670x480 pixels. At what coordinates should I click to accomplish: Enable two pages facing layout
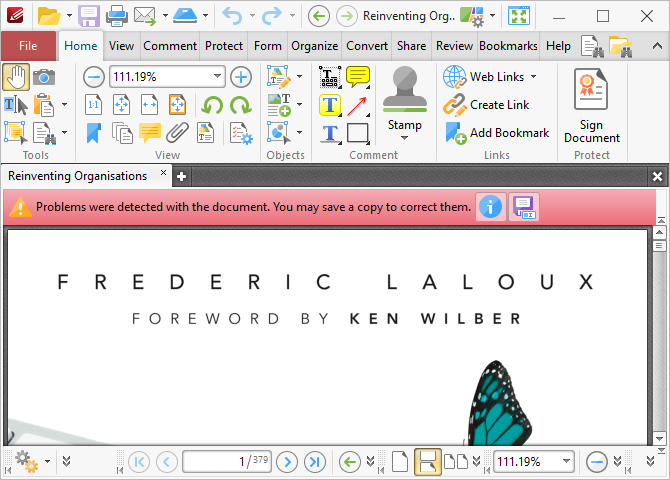[456, 462]
